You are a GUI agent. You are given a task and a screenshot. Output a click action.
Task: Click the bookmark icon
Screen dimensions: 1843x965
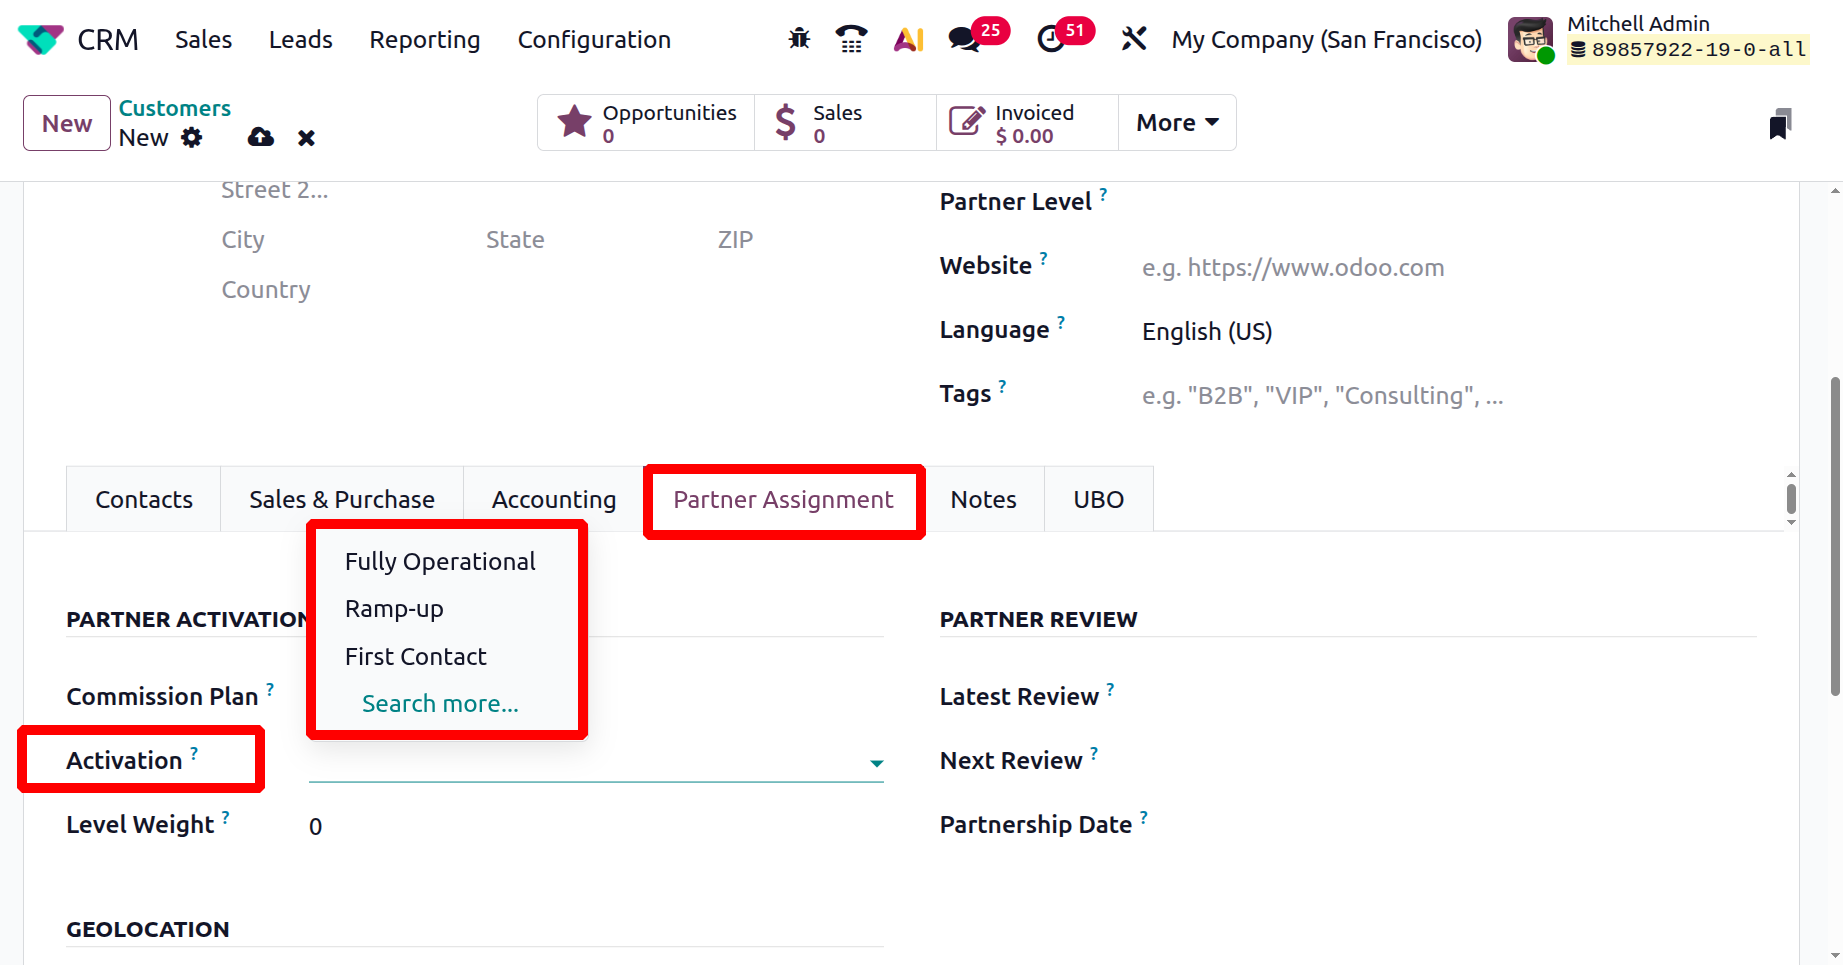[x=1779, y=124]
